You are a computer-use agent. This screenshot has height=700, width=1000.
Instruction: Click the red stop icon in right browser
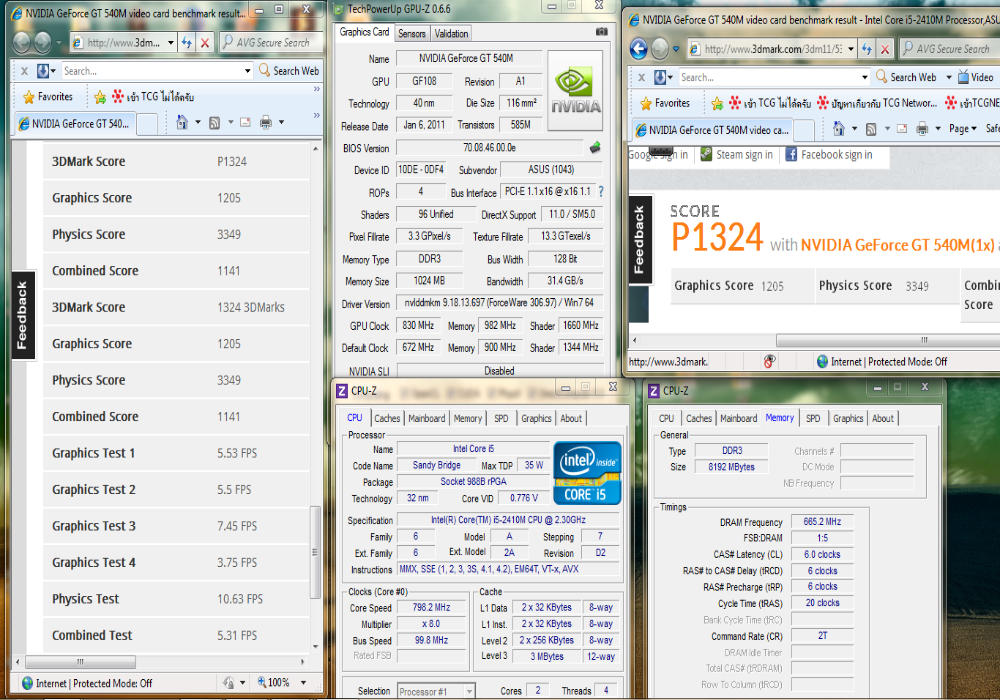[885, 48]
